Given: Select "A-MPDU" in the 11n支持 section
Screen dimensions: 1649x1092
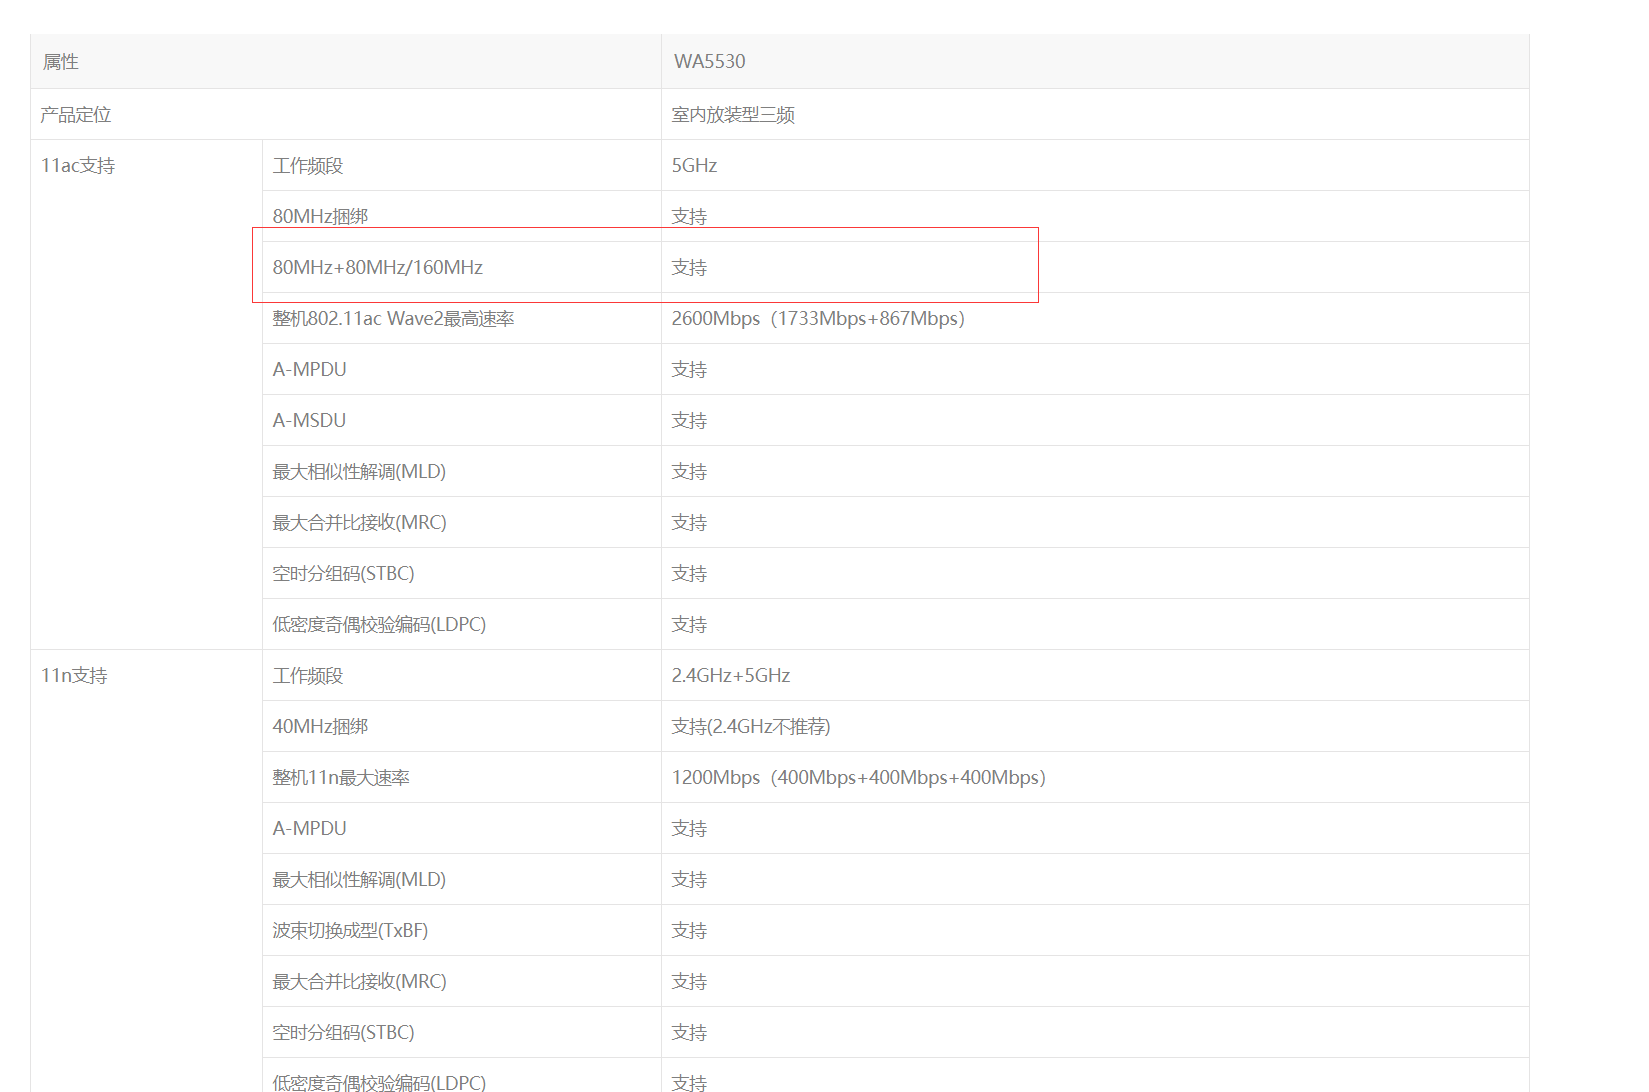Looking at the screenshot, I should 310,829.
